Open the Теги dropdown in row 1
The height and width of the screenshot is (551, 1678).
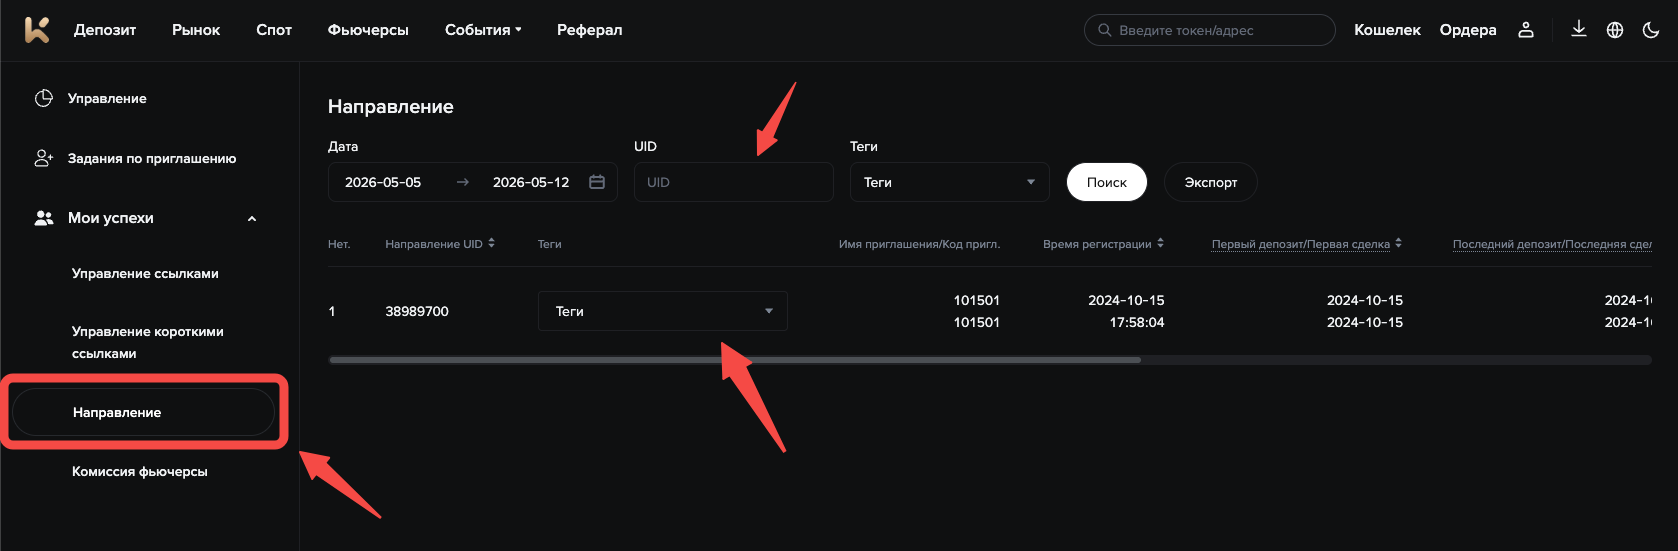[663, 311]
